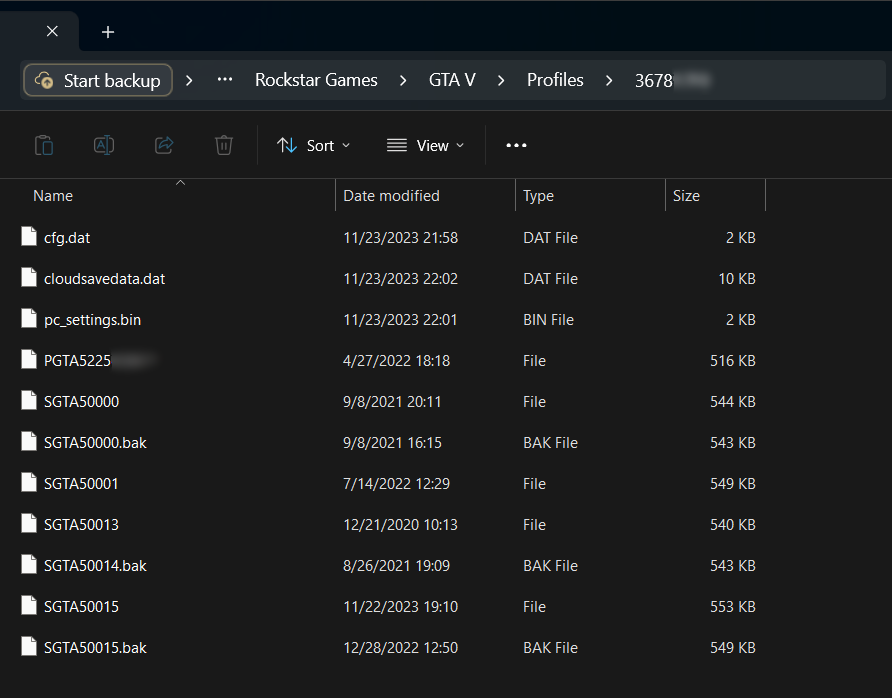Sort files by Date modified column
Viewport: 892px width, 698px height.
[x=391, y=196]
